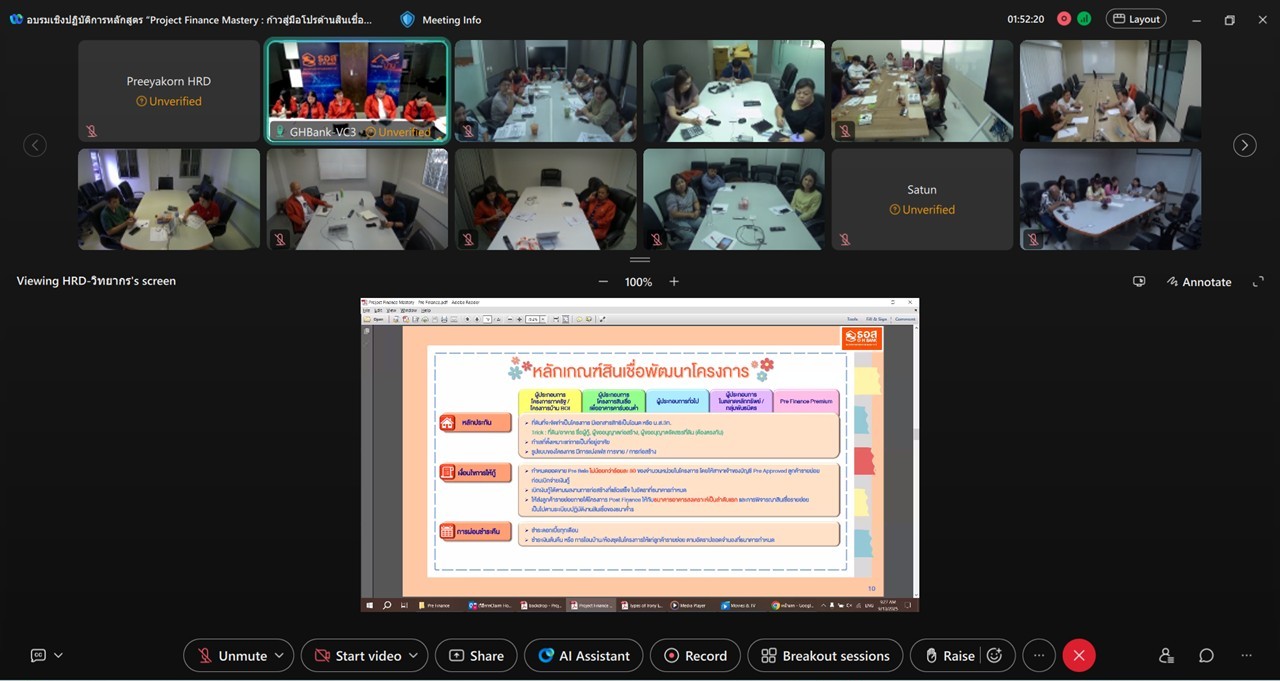Unmute your microphone
Image resolution: width=1280 pixels, height=681 pixels.
coord(231,655)
